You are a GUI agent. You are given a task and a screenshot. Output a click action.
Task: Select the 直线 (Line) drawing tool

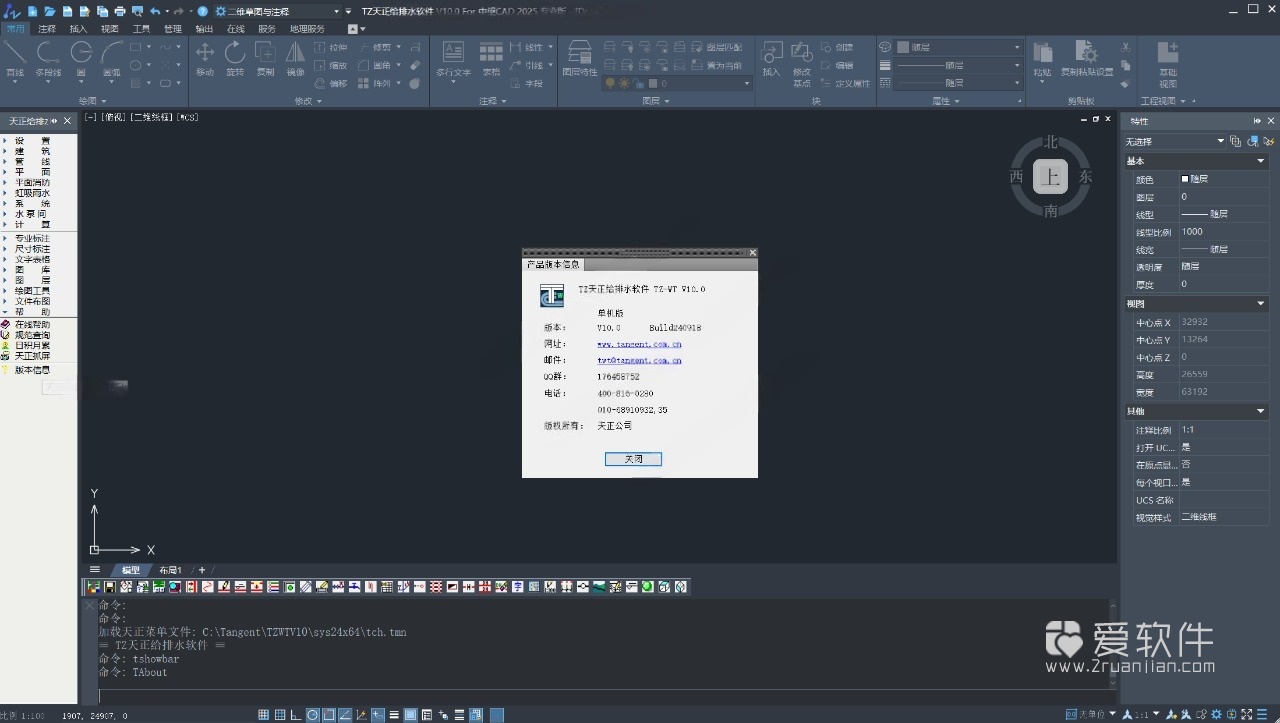point(15,59)
